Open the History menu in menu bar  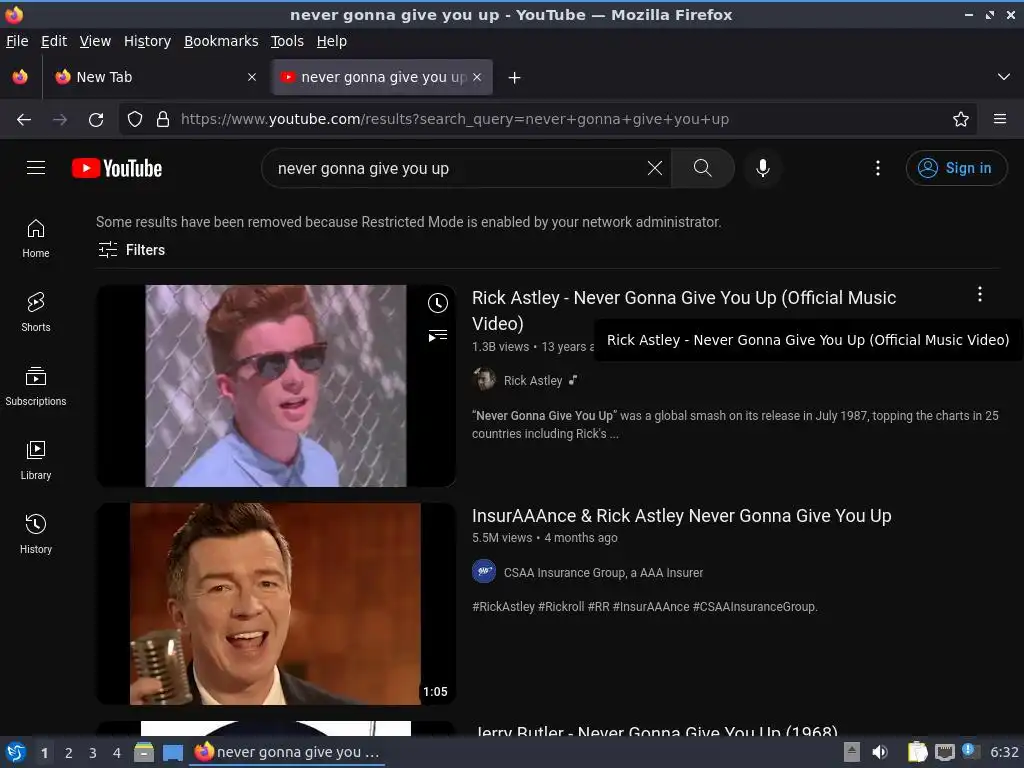[148, 41]
